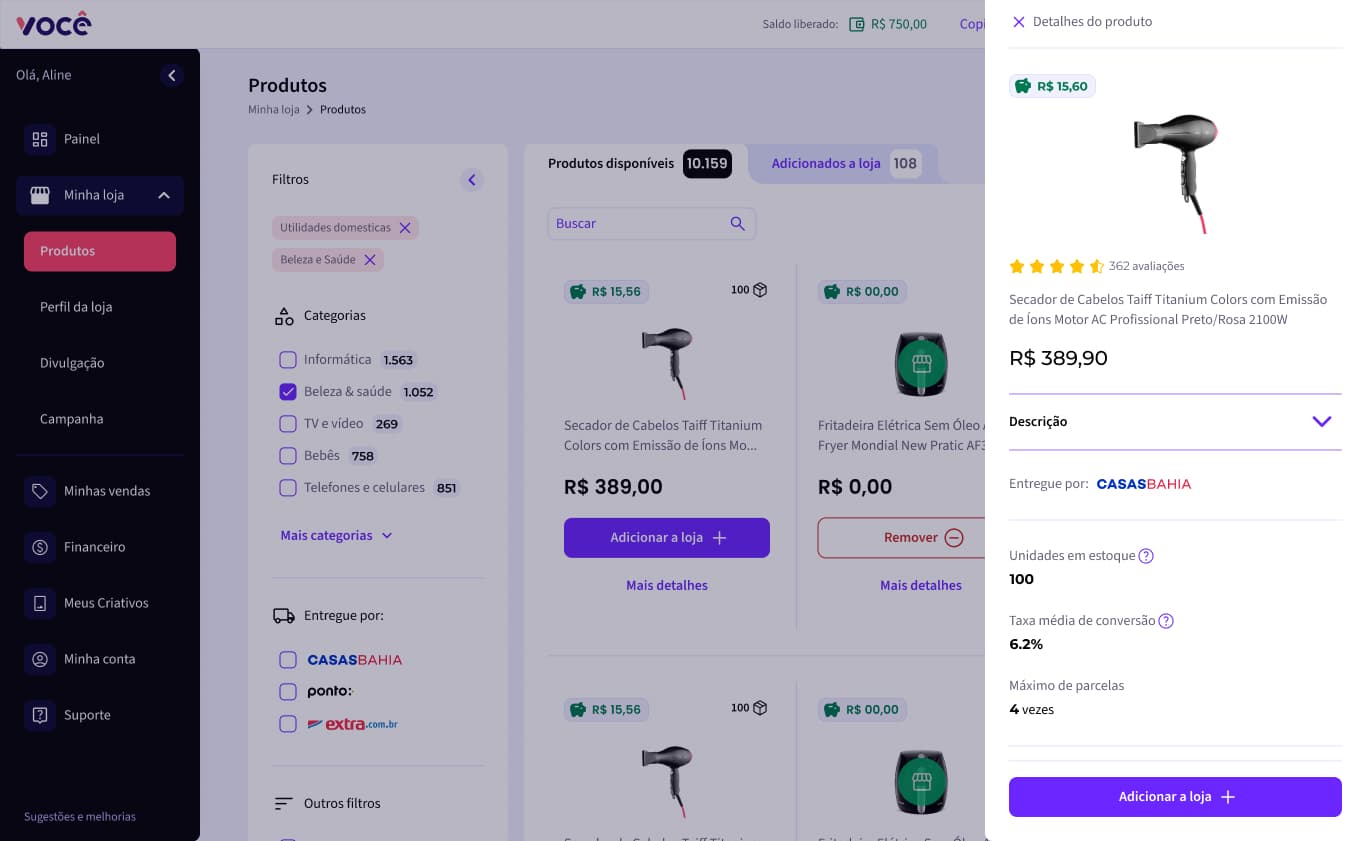Click the Minhas vendas tag icon

coord(40,491)
